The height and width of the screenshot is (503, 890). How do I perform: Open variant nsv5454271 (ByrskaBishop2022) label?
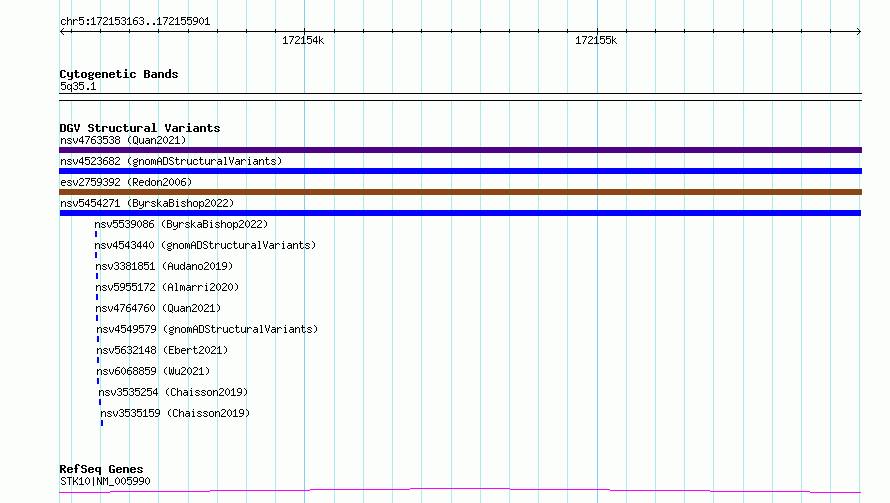coord(147,203)
